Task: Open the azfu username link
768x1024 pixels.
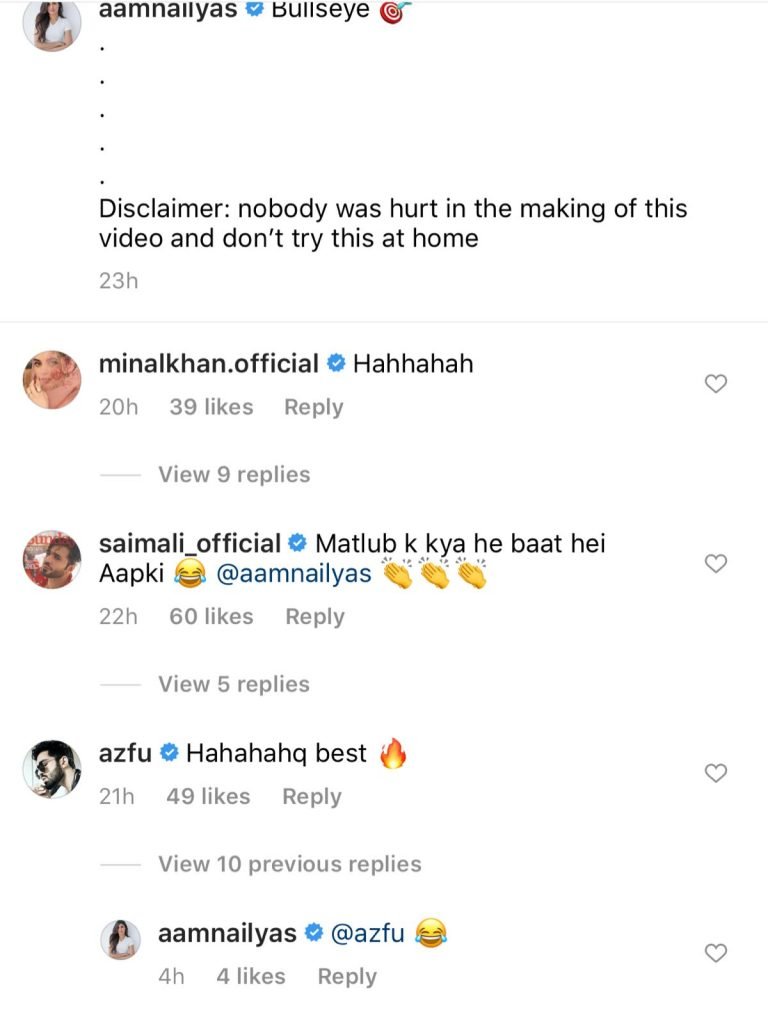Action: (126, 753)
